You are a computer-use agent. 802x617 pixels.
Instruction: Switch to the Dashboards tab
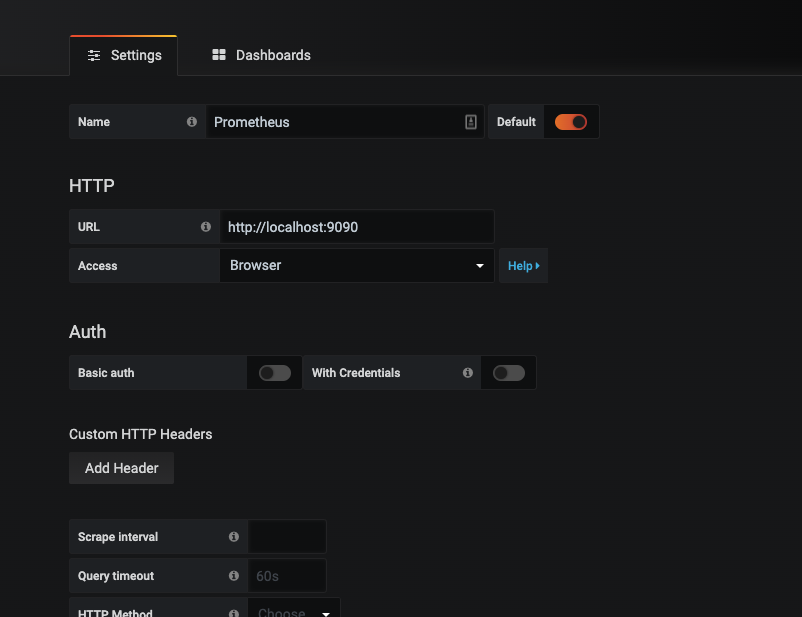point(262,56)
